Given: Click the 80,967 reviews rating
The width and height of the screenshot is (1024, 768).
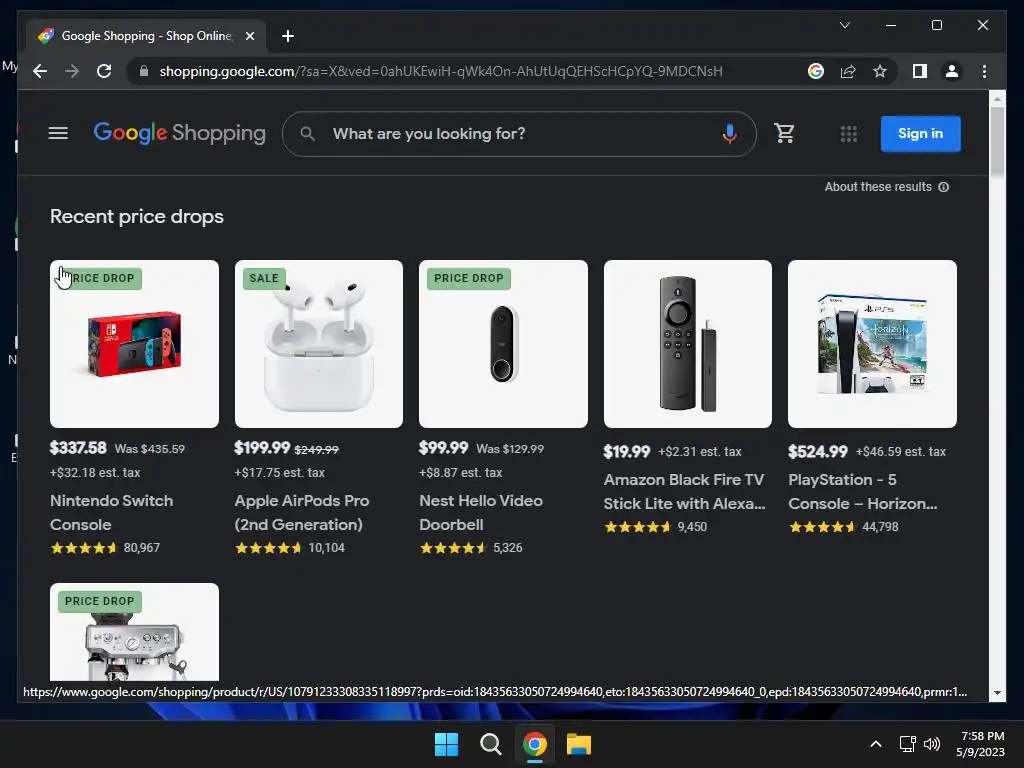Looking at the screenshot, I should (x=105, y=548).
